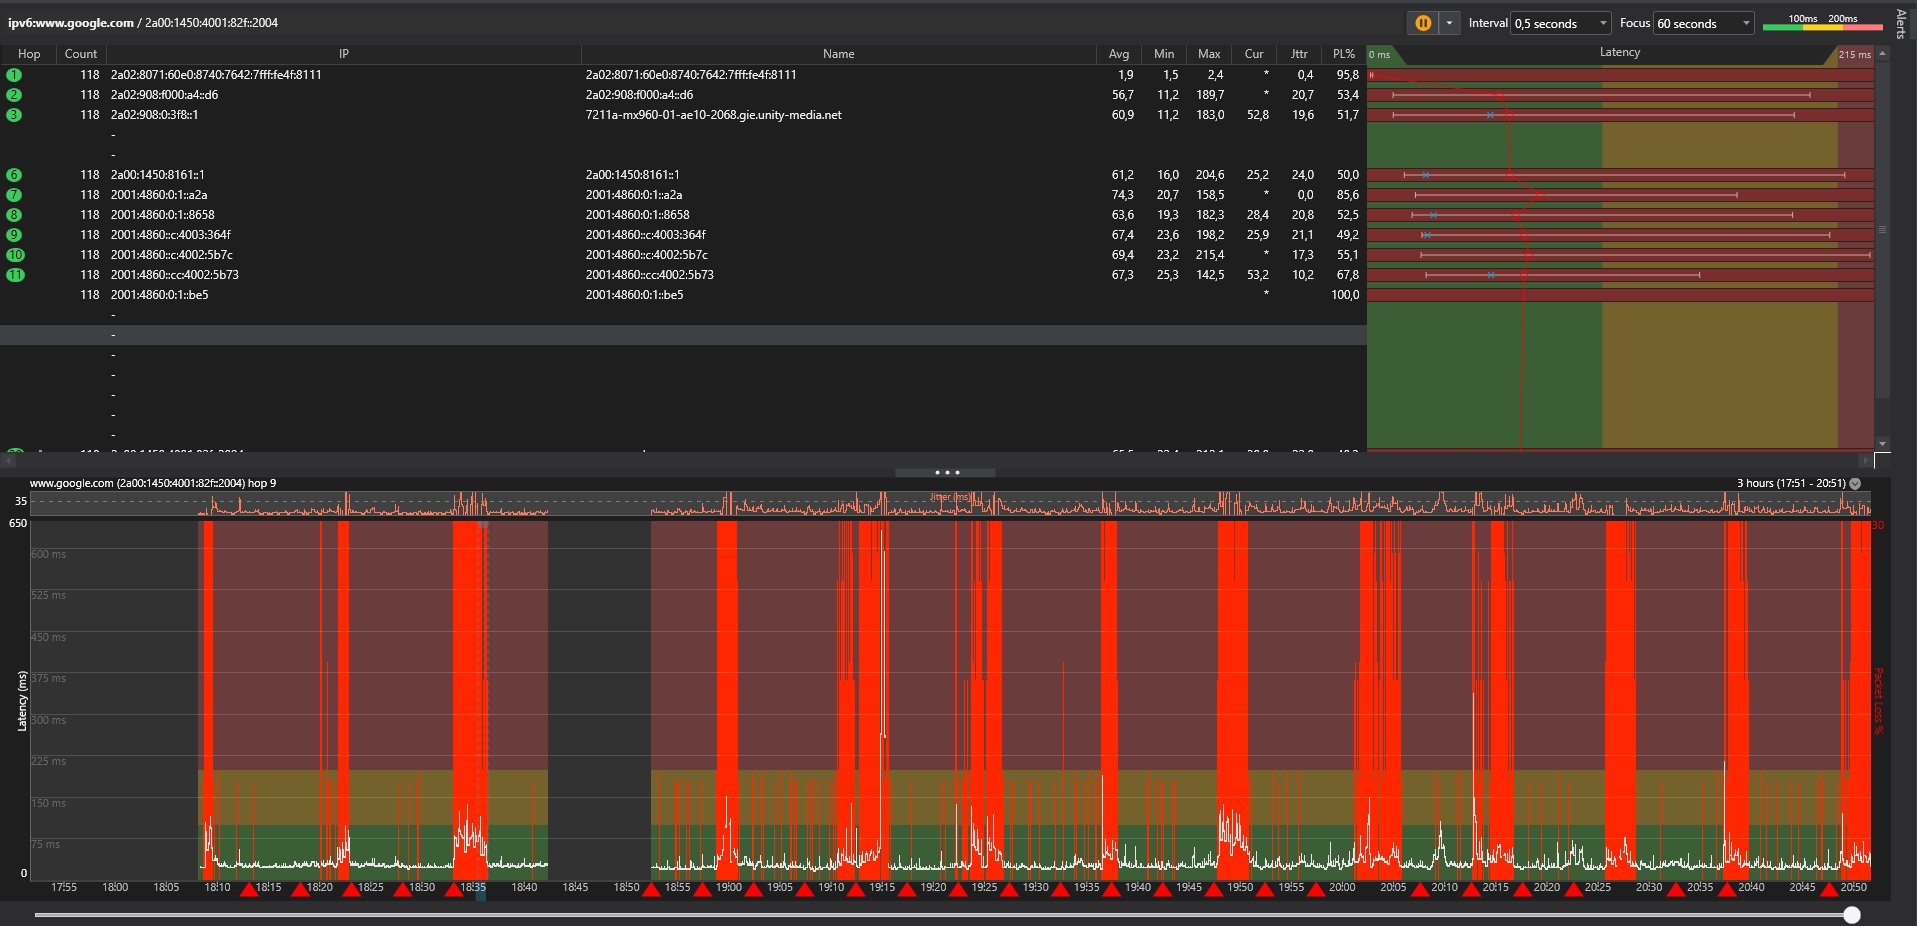Open the Interval 0,5 seconds dropdown
This screenshot has width=1917, height=926.
pyautogui.click(x=1561, y=23)
